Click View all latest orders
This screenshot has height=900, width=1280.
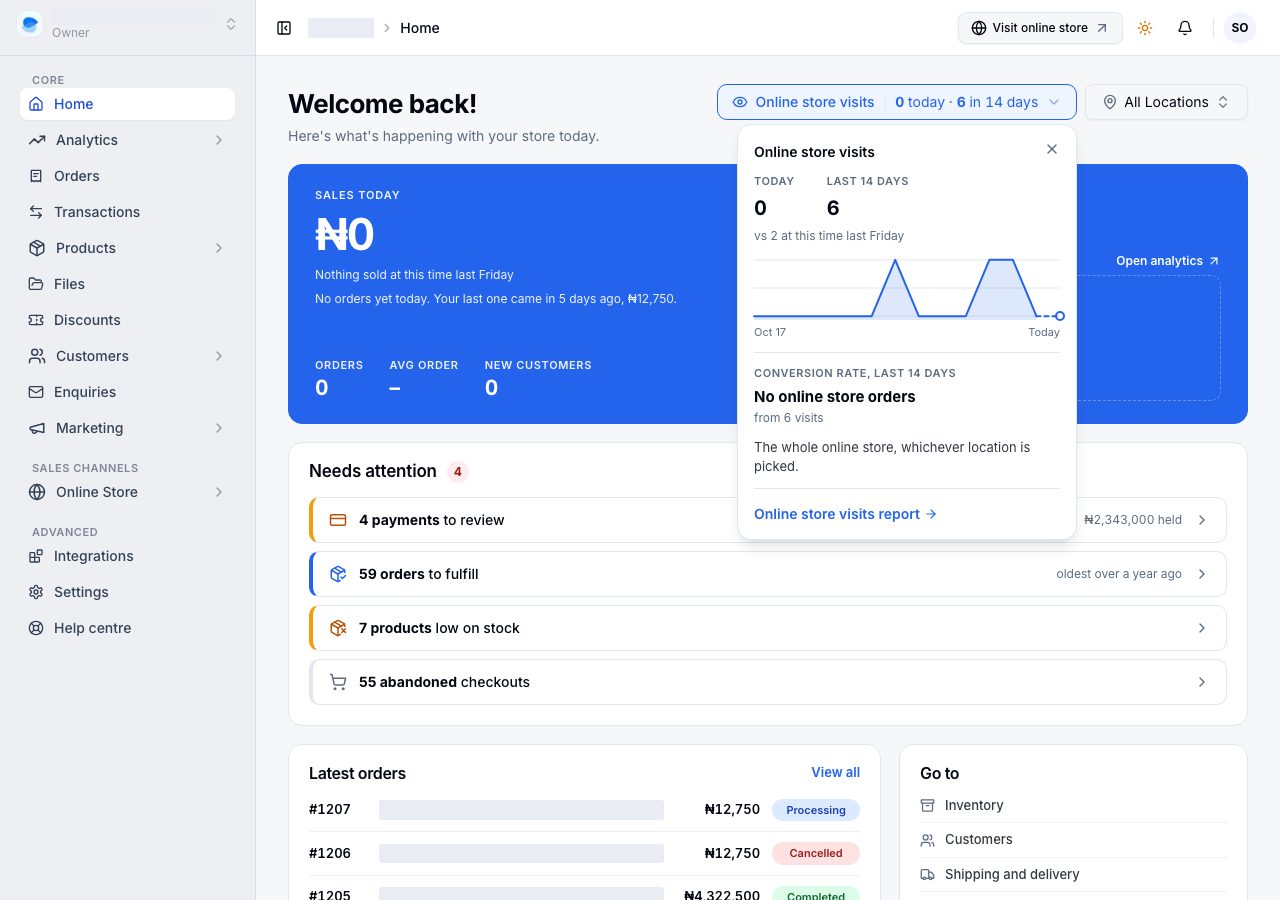(835, 772)
